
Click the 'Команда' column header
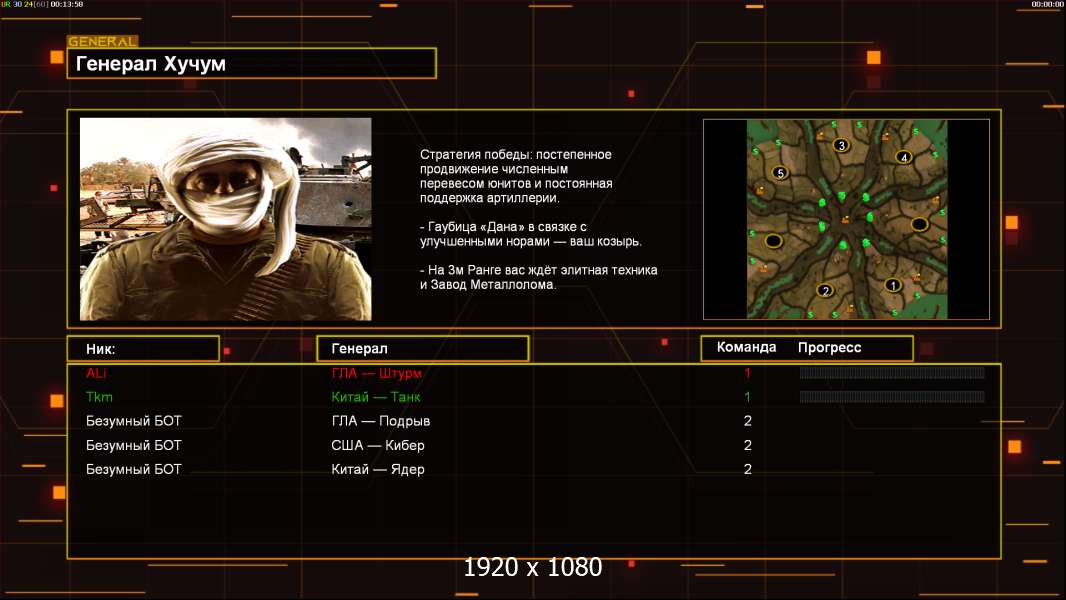pos(746,347)
